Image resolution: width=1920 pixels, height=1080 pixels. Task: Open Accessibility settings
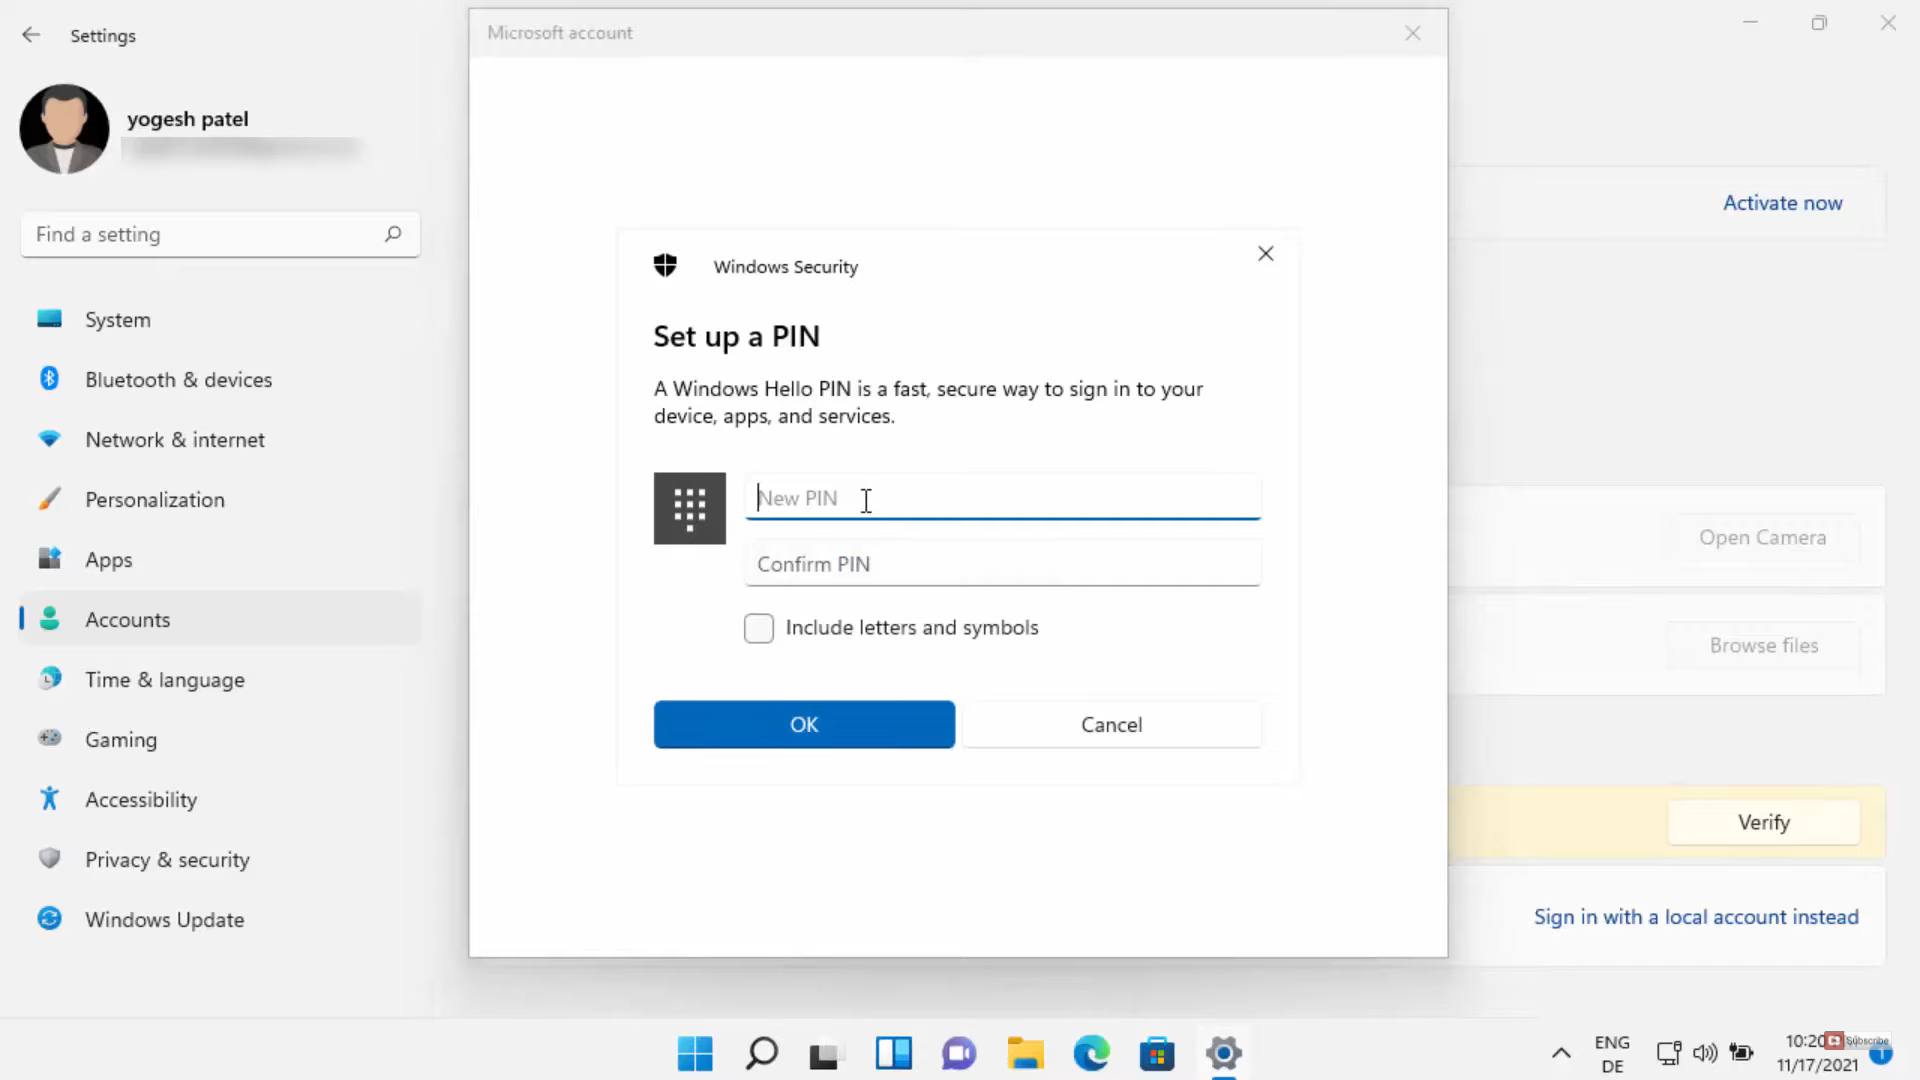(220, 800)
